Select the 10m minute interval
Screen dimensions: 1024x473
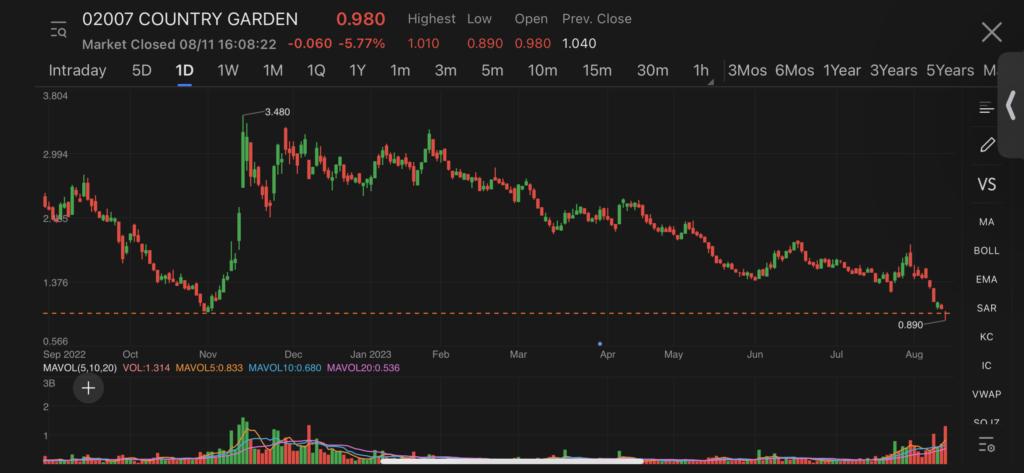543,71
